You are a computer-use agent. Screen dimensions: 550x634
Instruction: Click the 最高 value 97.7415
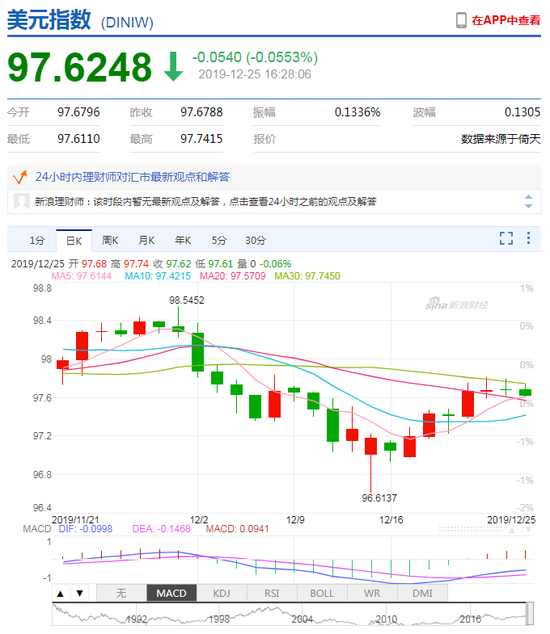point(201,139)
